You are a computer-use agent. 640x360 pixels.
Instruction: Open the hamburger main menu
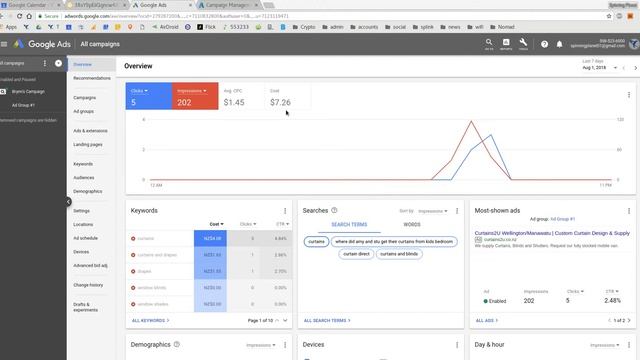4,44
